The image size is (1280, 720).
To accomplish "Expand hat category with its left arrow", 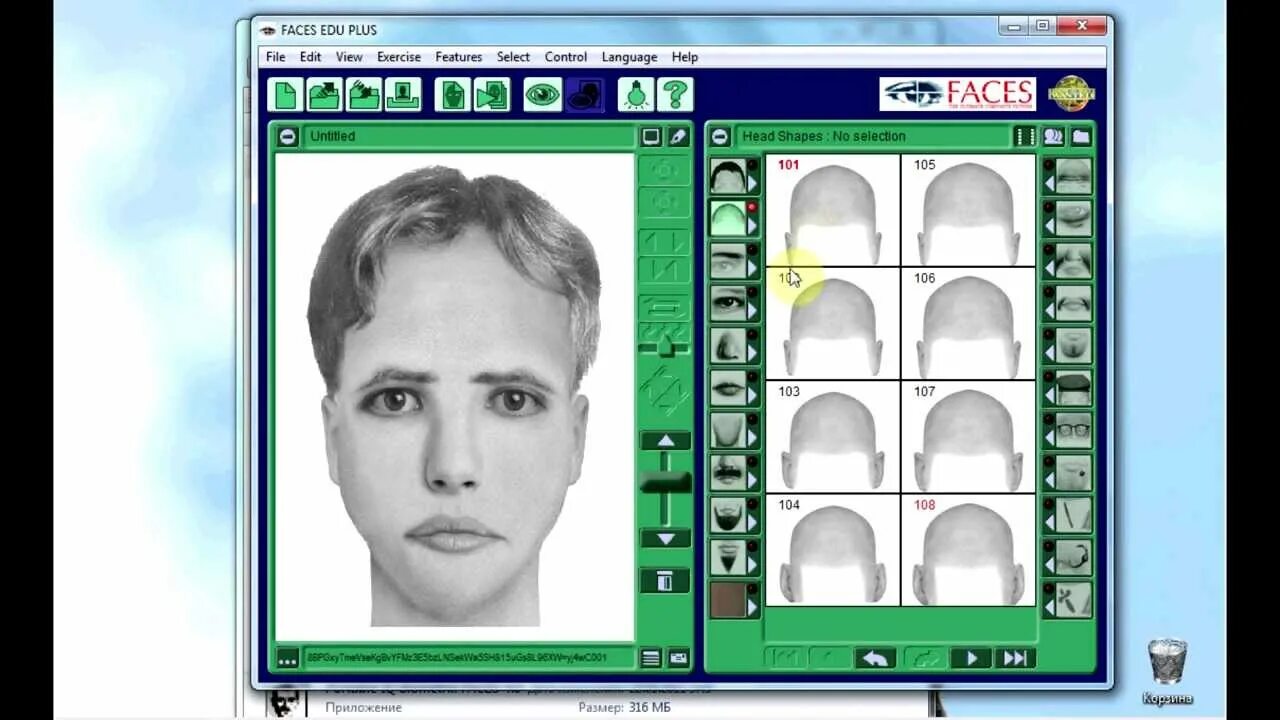I will (x=1049, y=395).
